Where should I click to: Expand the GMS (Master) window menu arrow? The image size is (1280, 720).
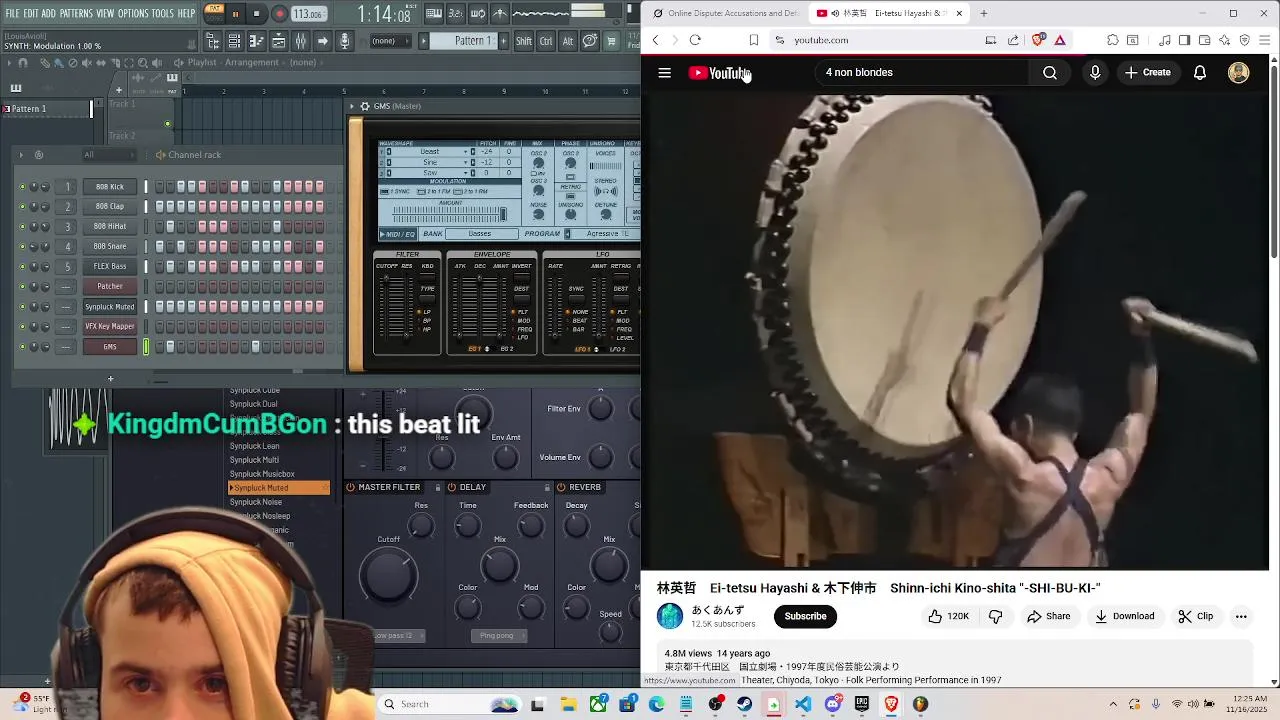(x=352, y=106)
